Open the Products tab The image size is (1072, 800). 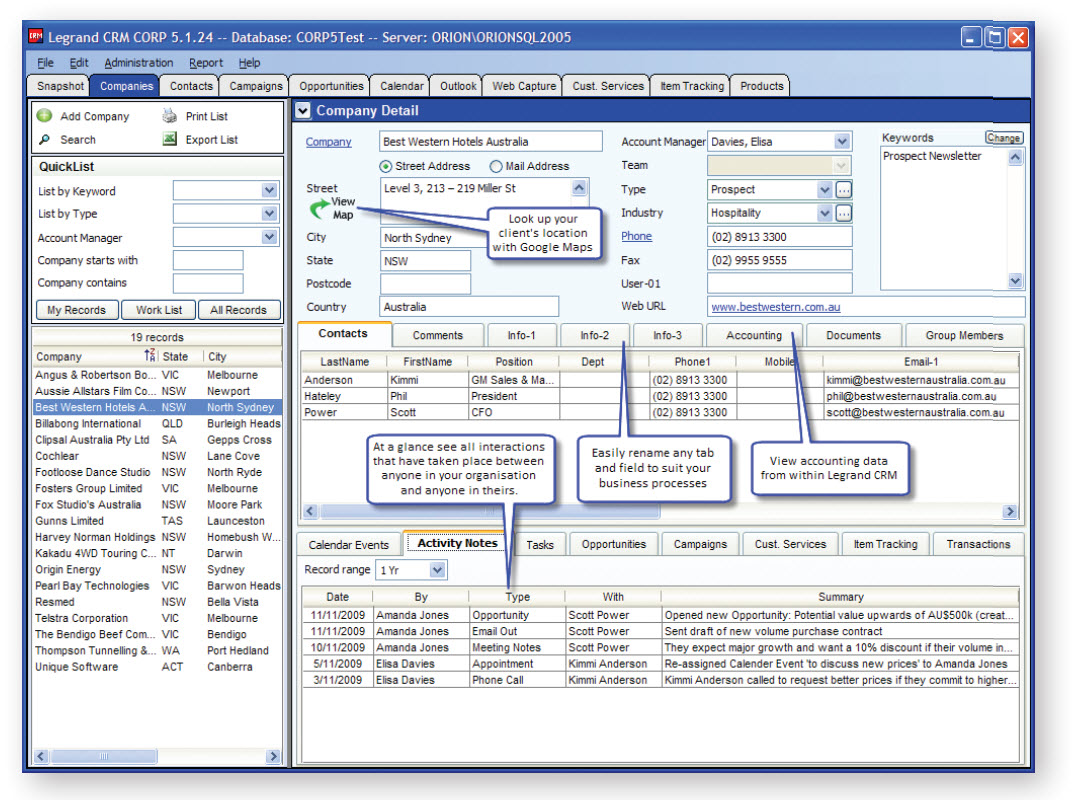(762, 85)
